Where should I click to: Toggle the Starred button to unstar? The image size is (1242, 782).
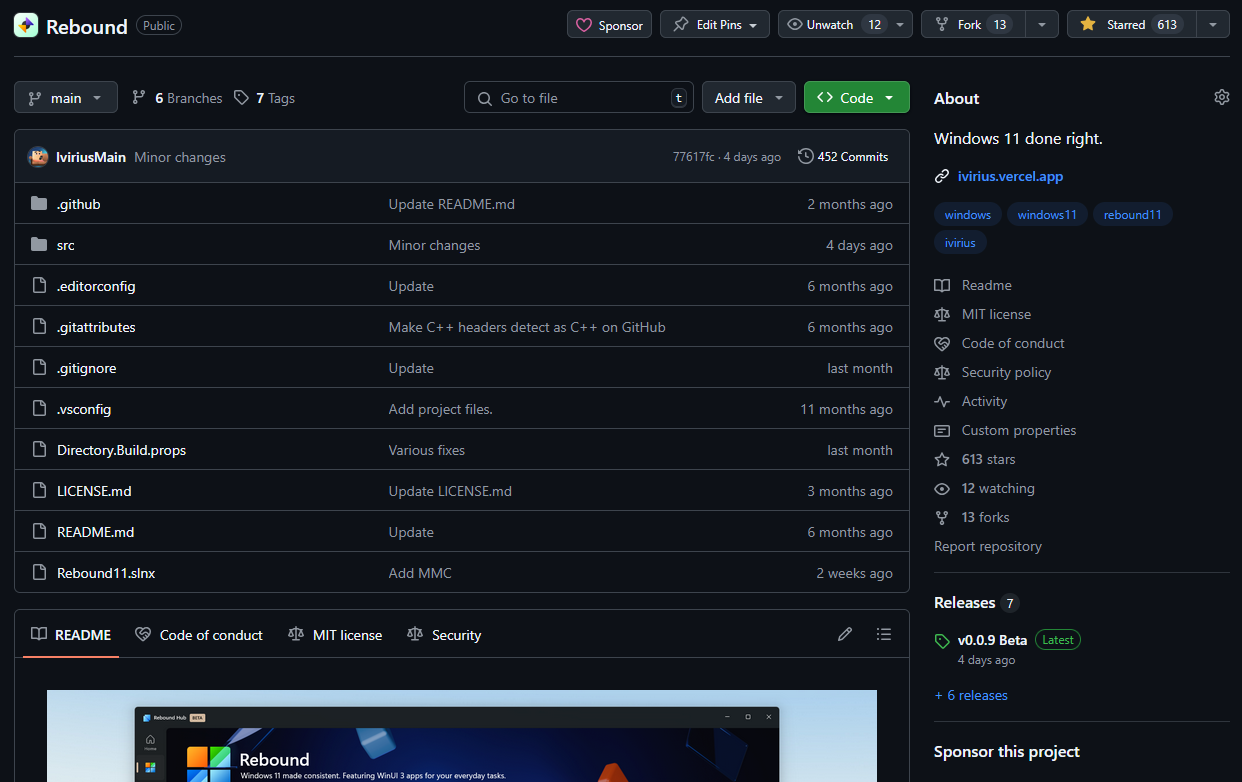click(1131, 24)
